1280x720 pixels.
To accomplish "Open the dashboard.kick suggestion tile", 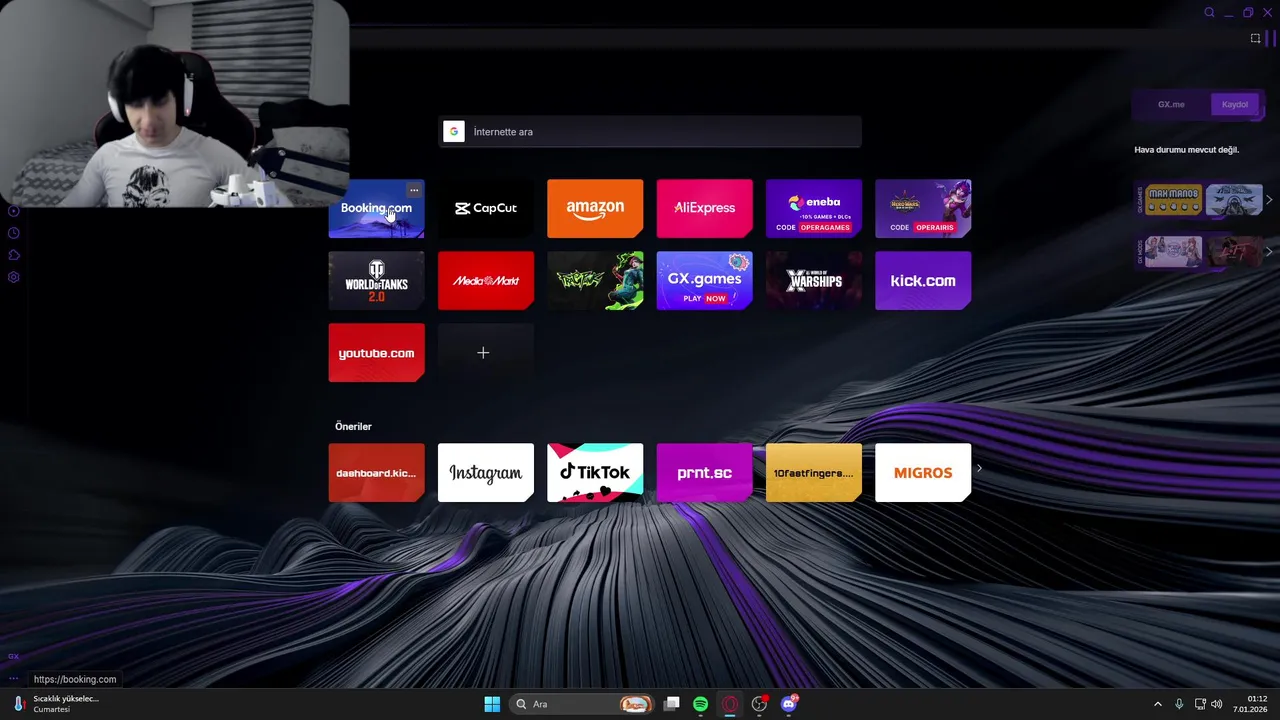I will 376,473.
